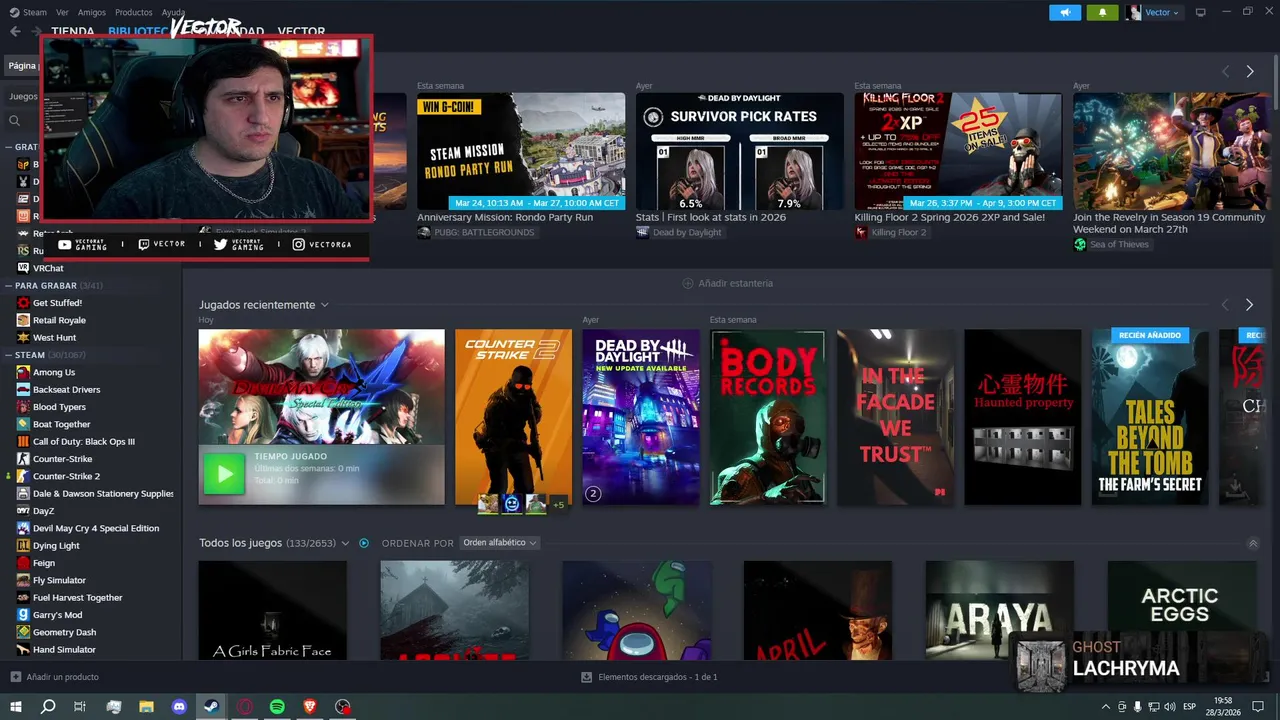Click the back navigation arrow in Steam
Image resolution: width=1280 pixels, height=720 pixels.
(x=15, y=31)
